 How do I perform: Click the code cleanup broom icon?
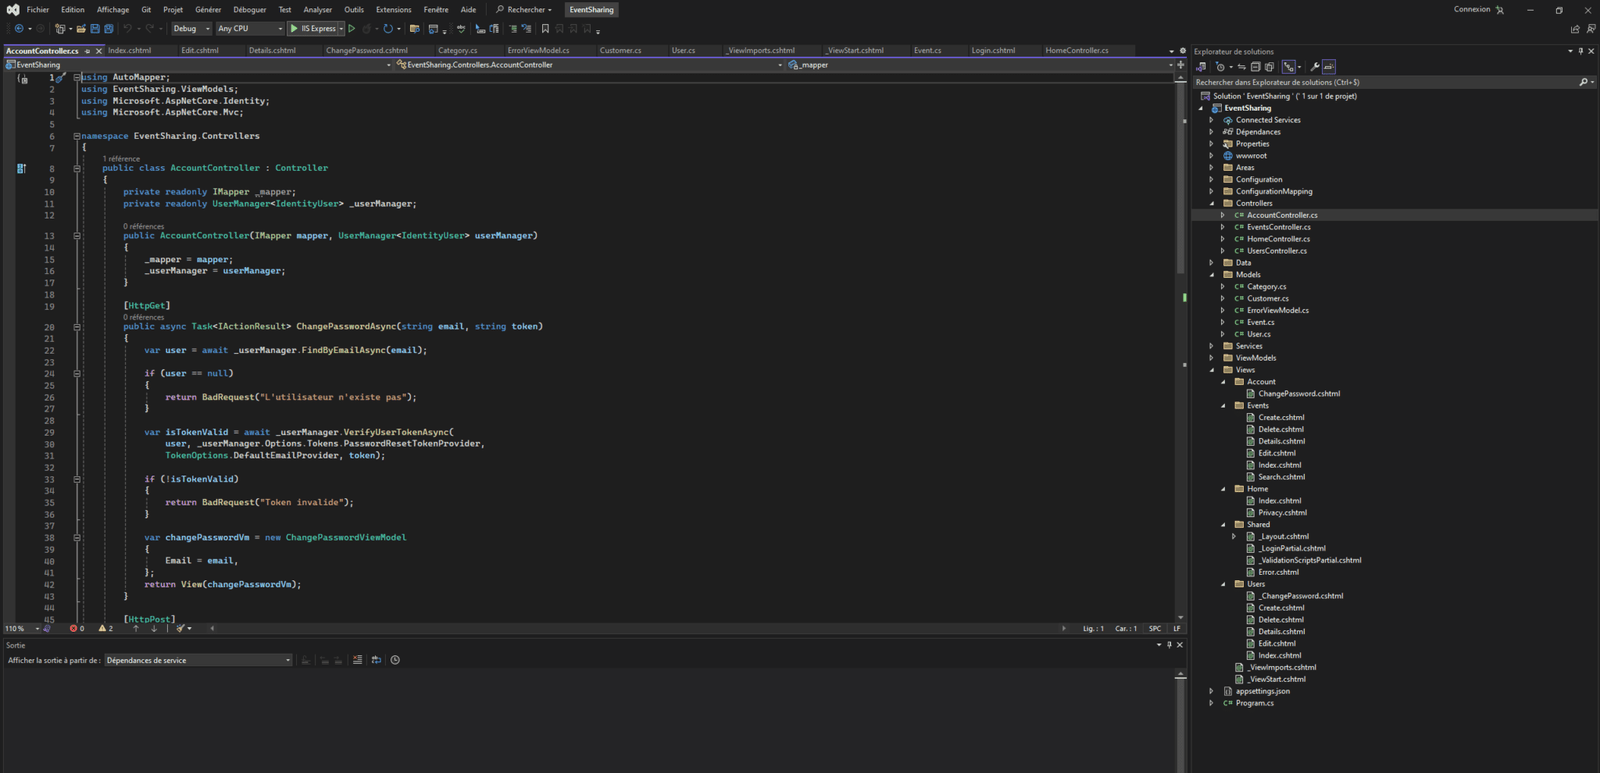181,629
